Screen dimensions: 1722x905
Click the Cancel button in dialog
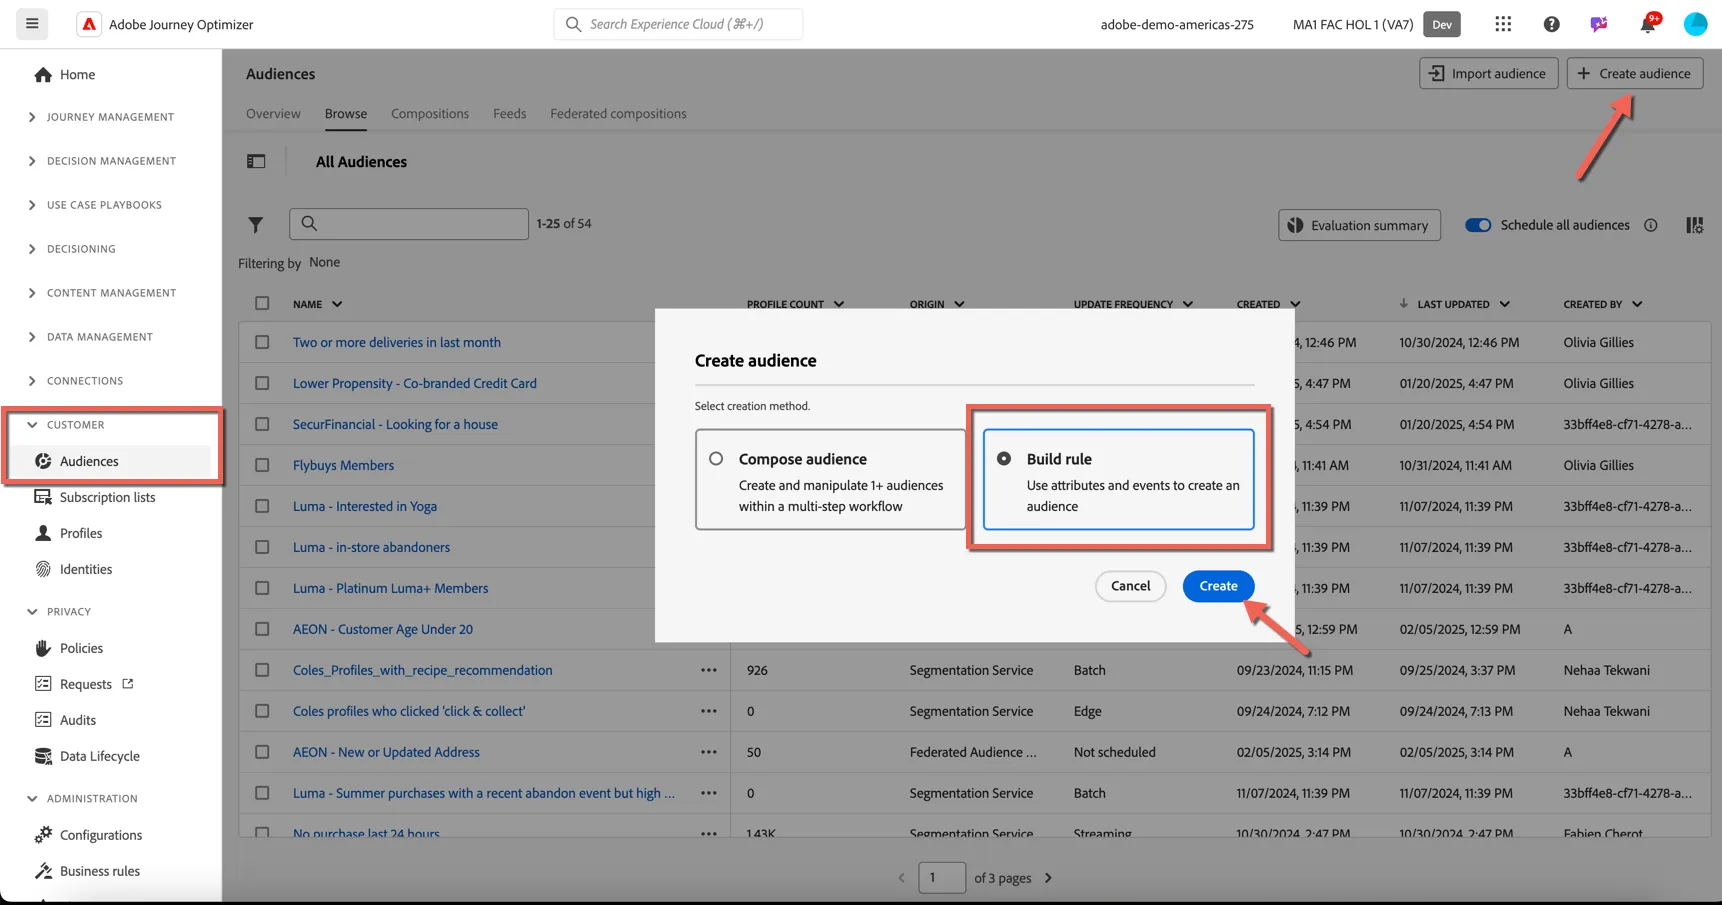coord(1130,586)
